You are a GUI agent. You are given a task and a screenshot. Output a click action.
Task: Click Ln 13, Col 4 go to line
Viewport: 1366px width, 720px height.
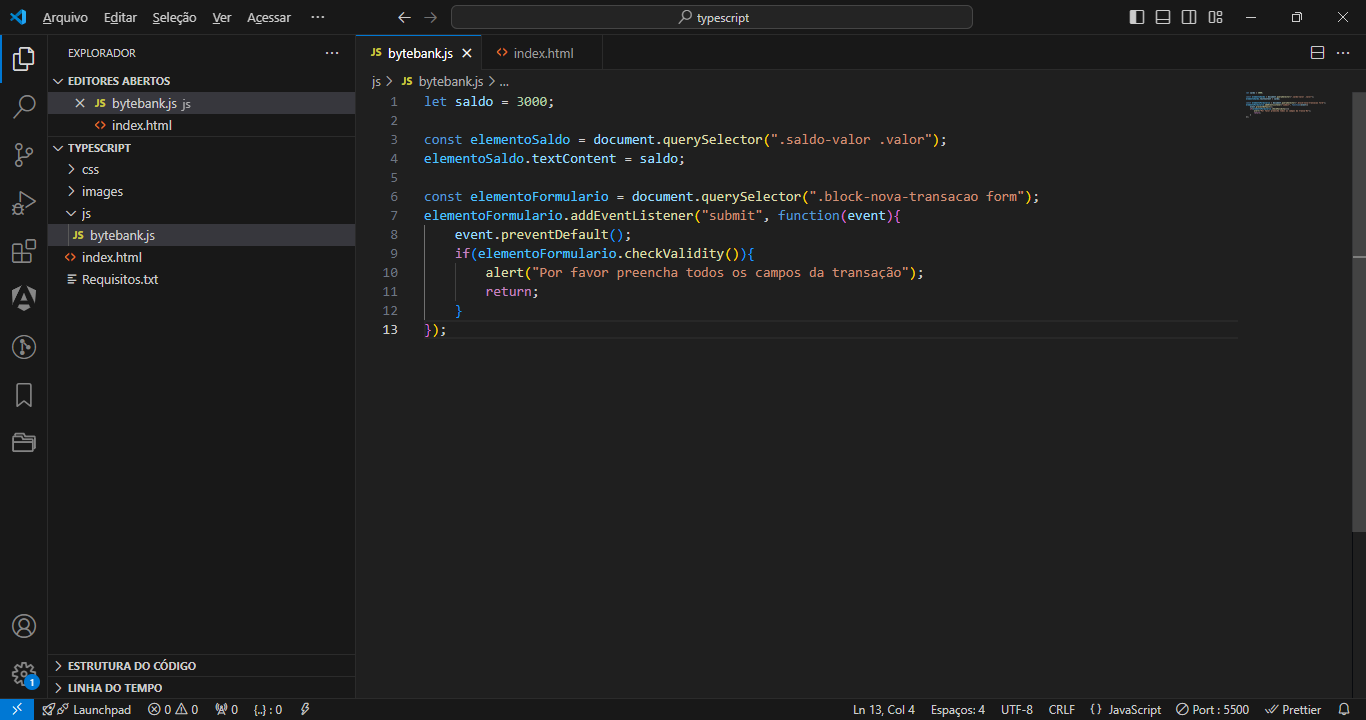pos(884,709)
